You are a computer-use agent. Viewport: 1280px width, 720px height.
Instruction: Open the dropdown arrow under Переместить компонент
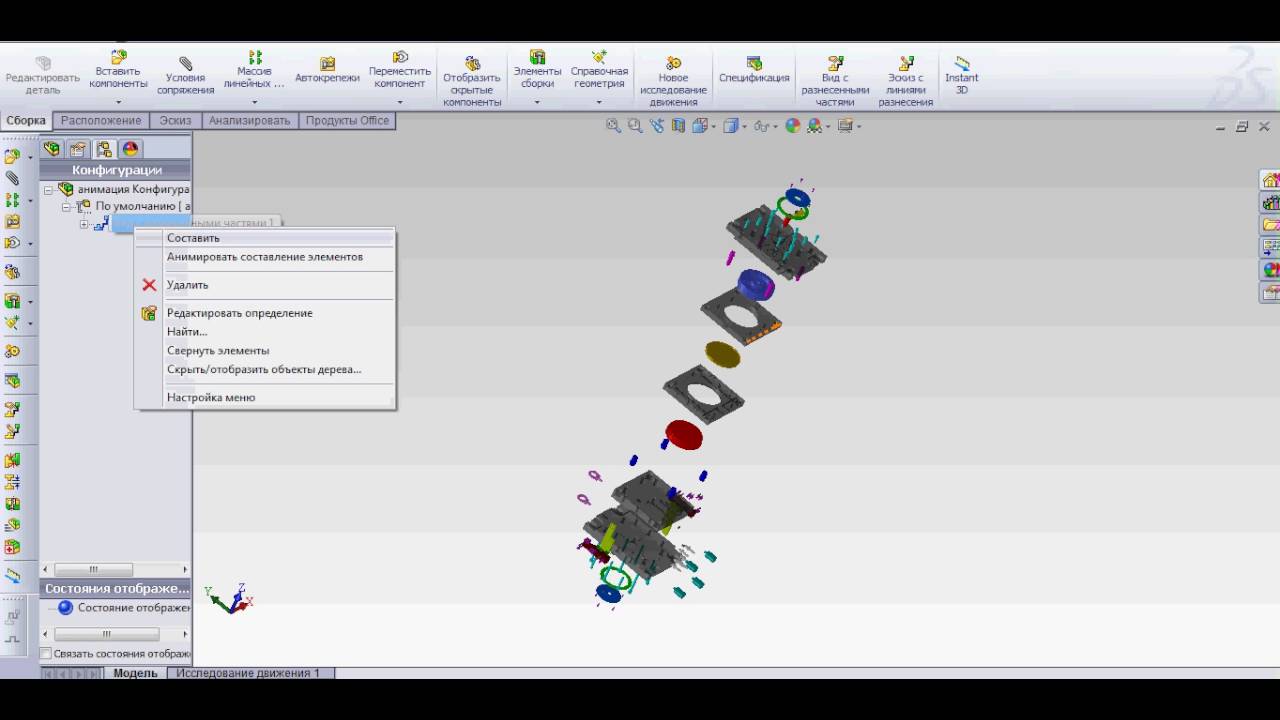pos(400,102)
